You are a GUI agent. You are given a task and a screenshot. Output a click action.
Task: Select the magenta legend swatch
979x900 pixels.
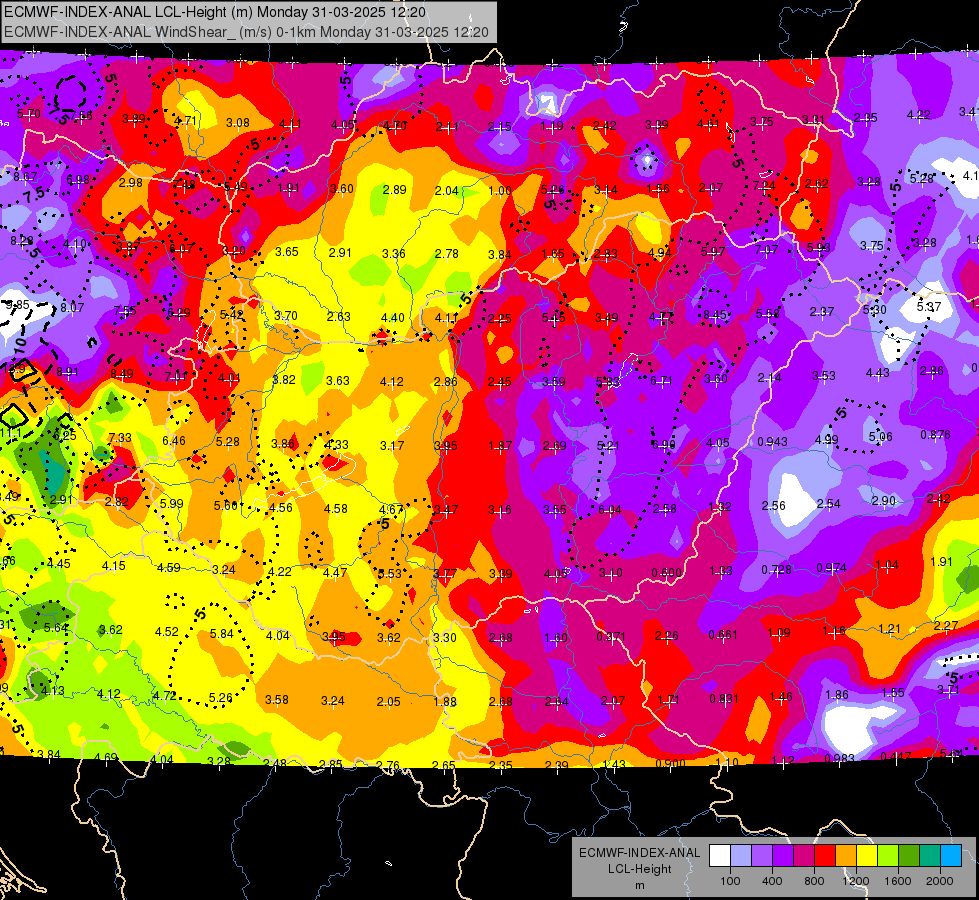click(804, 856)
